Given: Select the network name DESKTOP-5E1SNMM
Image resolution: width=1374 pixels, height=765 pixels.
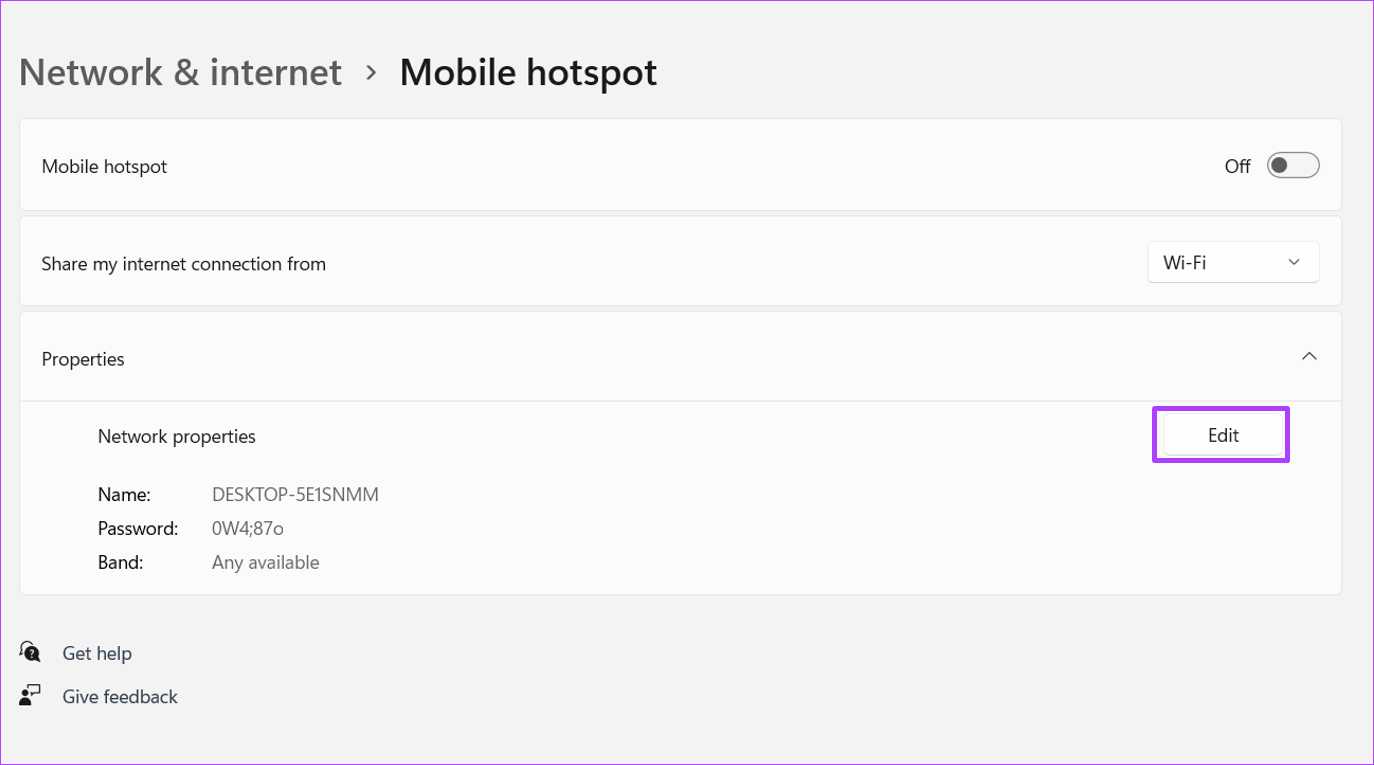Looking at the screenshot, I should coord(295,494).
